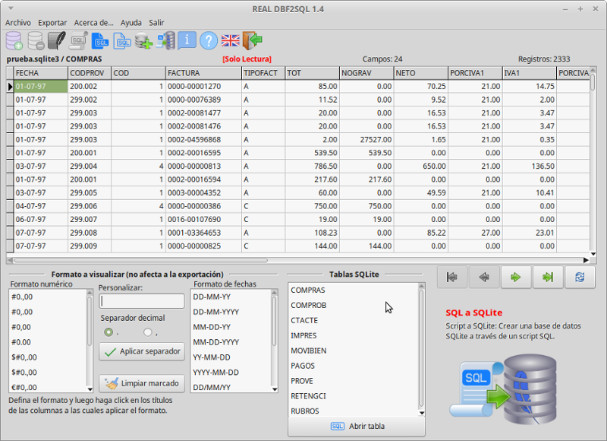Click the FACTURA column header
607x441 pixels.
pyautogui.click(x=203, y=73)
